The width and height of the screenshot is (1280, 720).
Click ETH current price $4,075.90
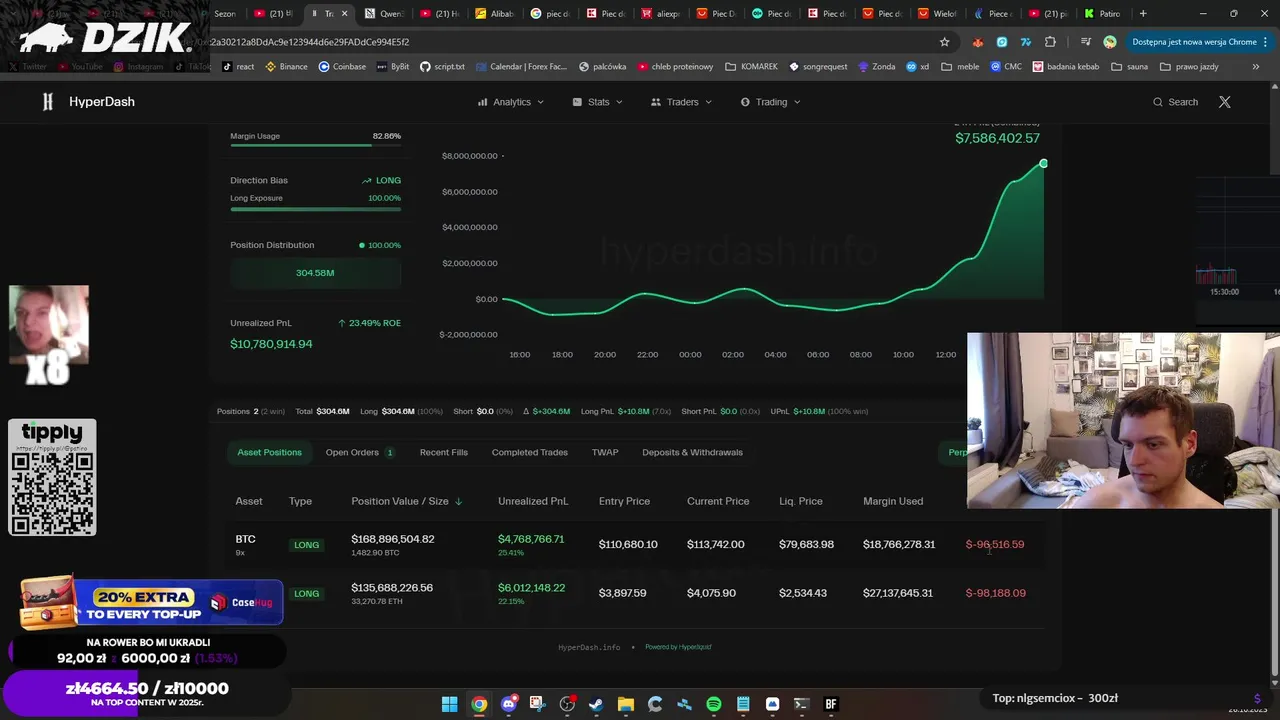[711, 593]
